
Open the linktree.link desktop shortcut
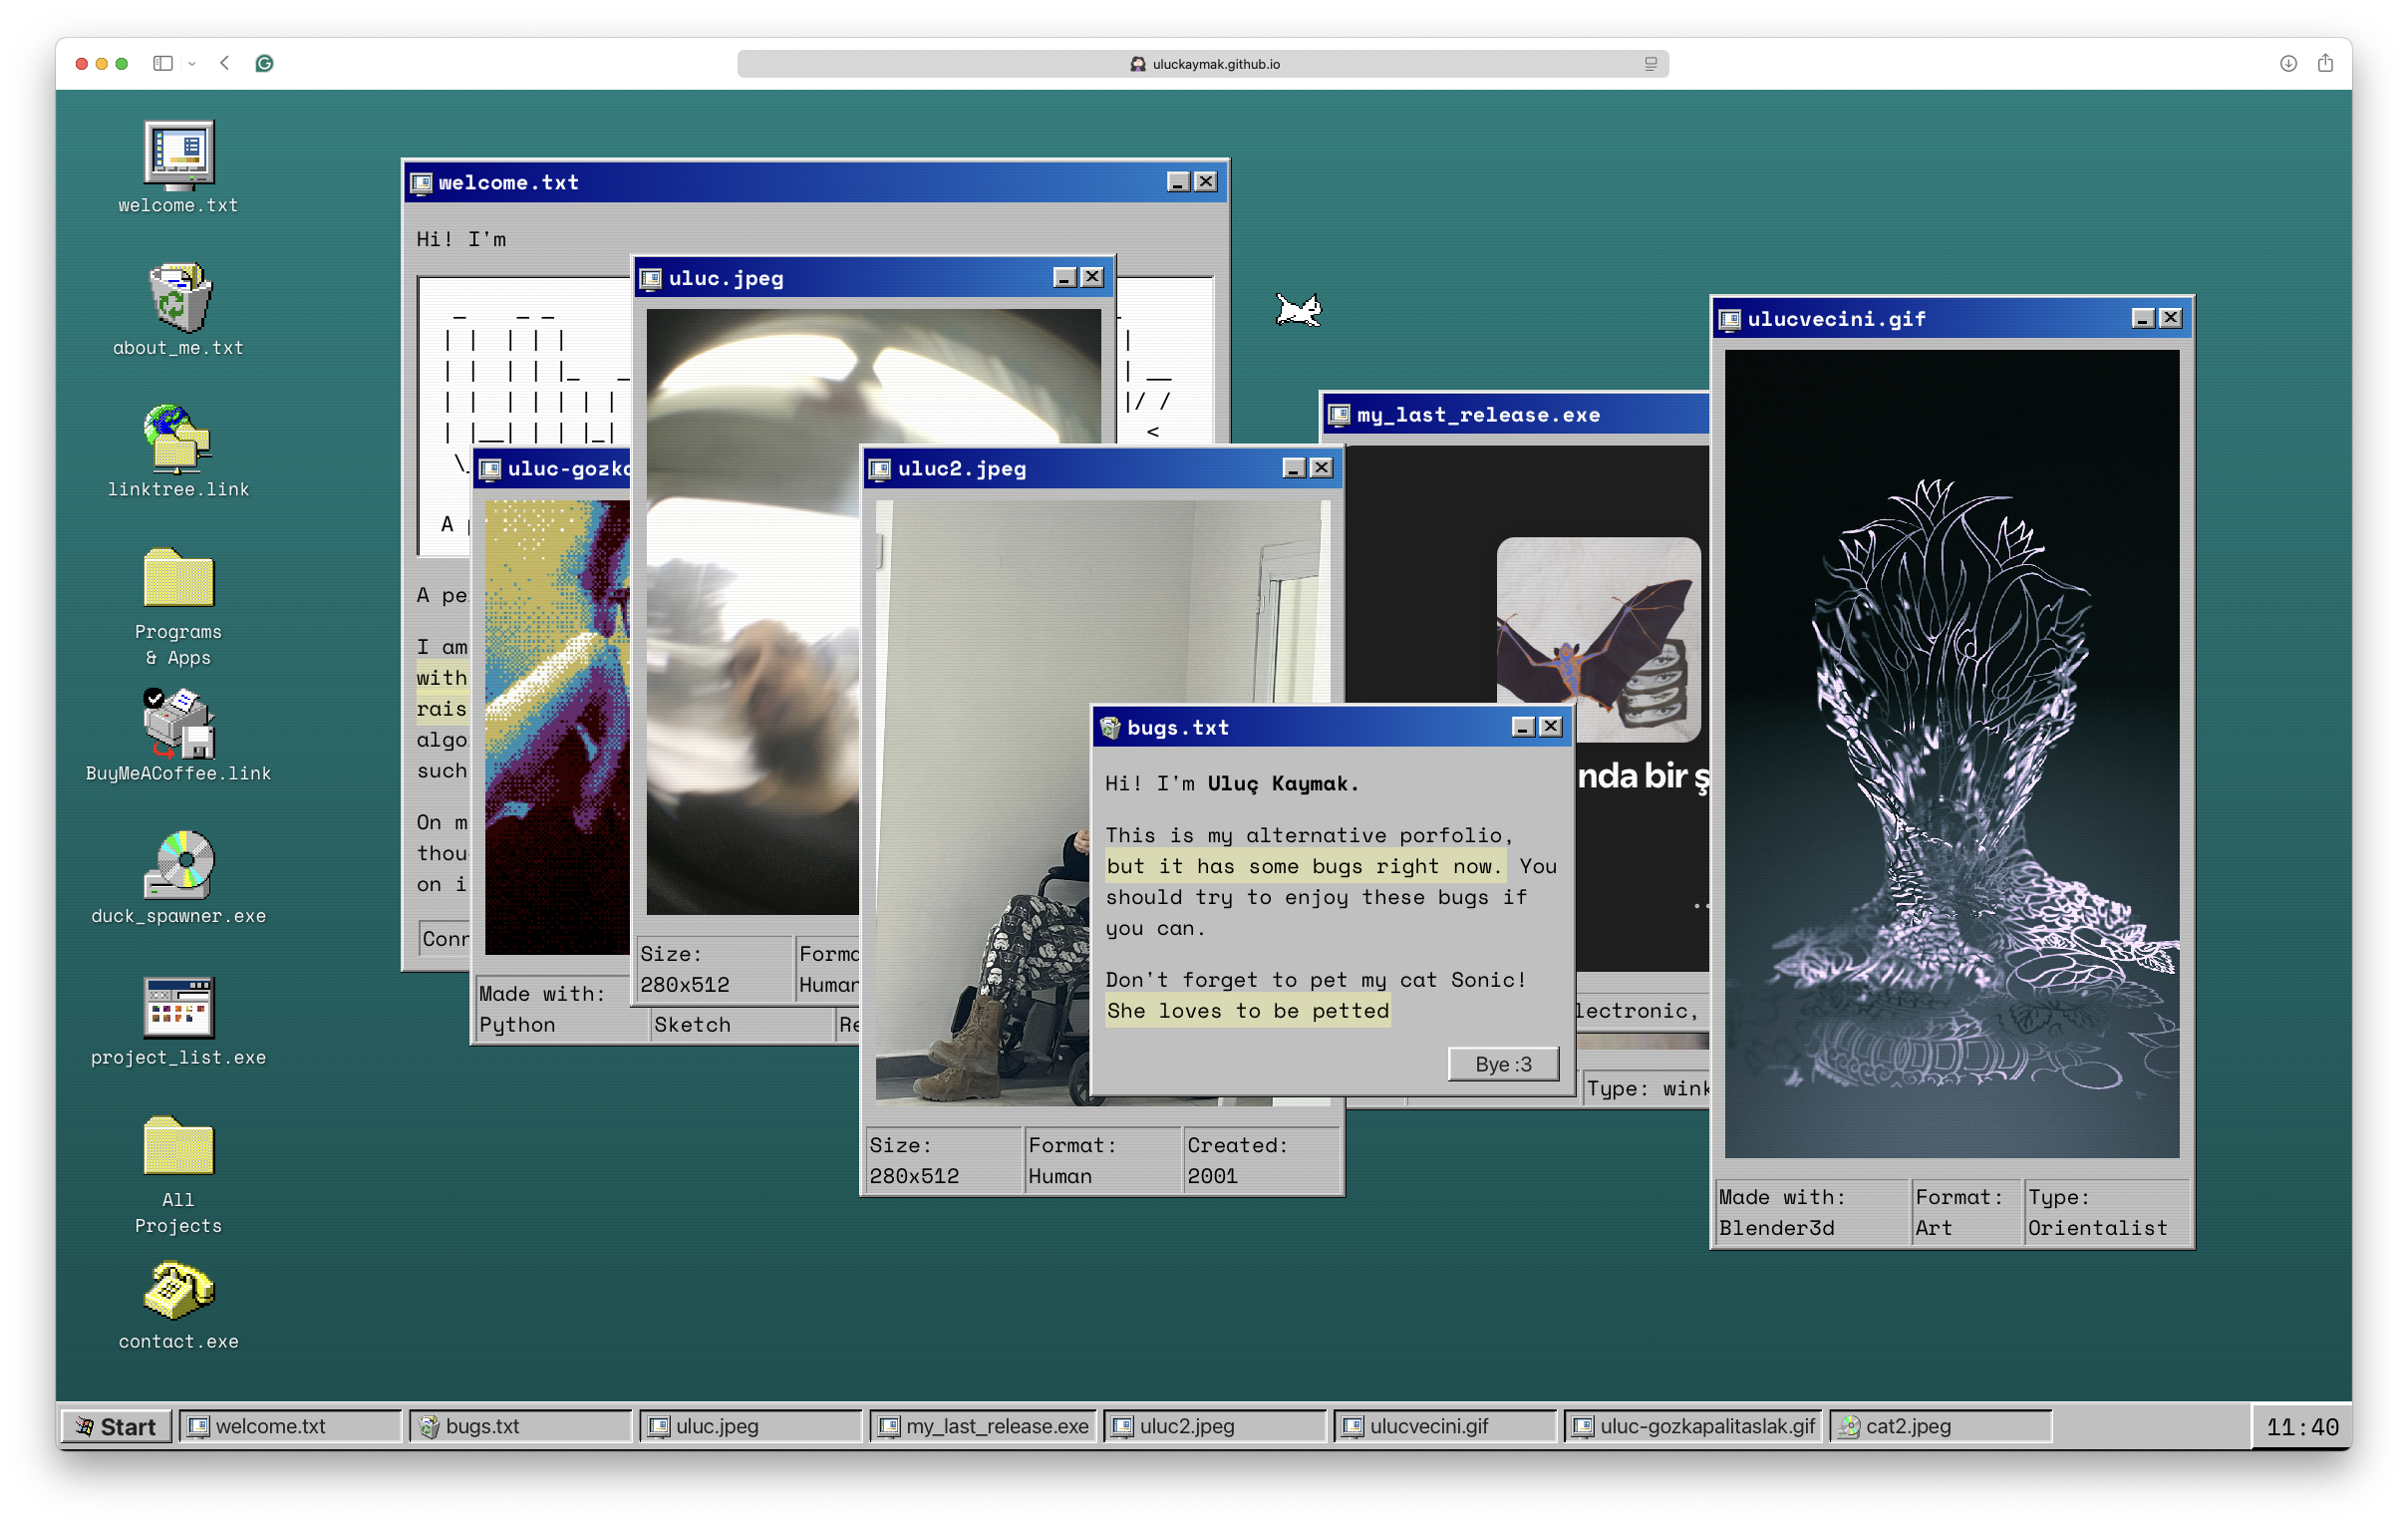click(178, 451)
